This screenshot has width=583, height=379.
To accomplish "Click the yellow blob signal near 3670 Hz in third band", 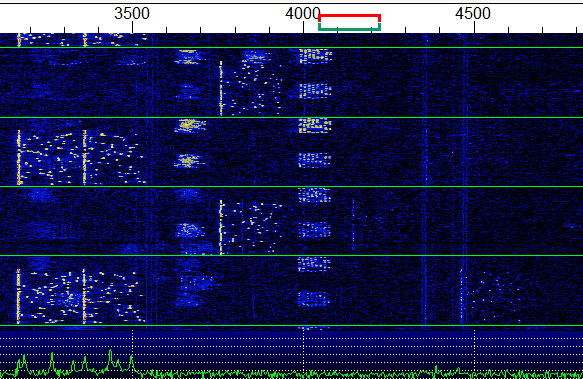I will pyautogui.click(x=190, y=126).
